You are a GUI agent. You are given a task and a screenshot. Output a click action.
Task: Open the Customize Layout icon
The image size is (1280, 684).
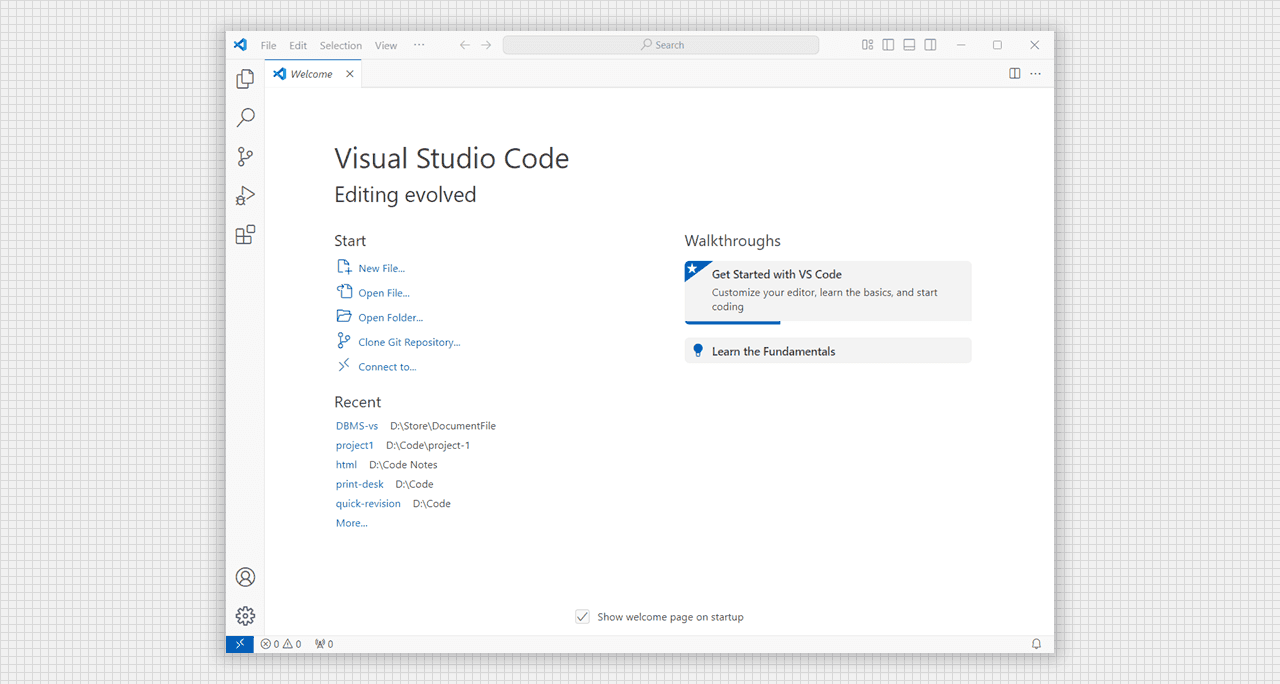pos(867,45)
